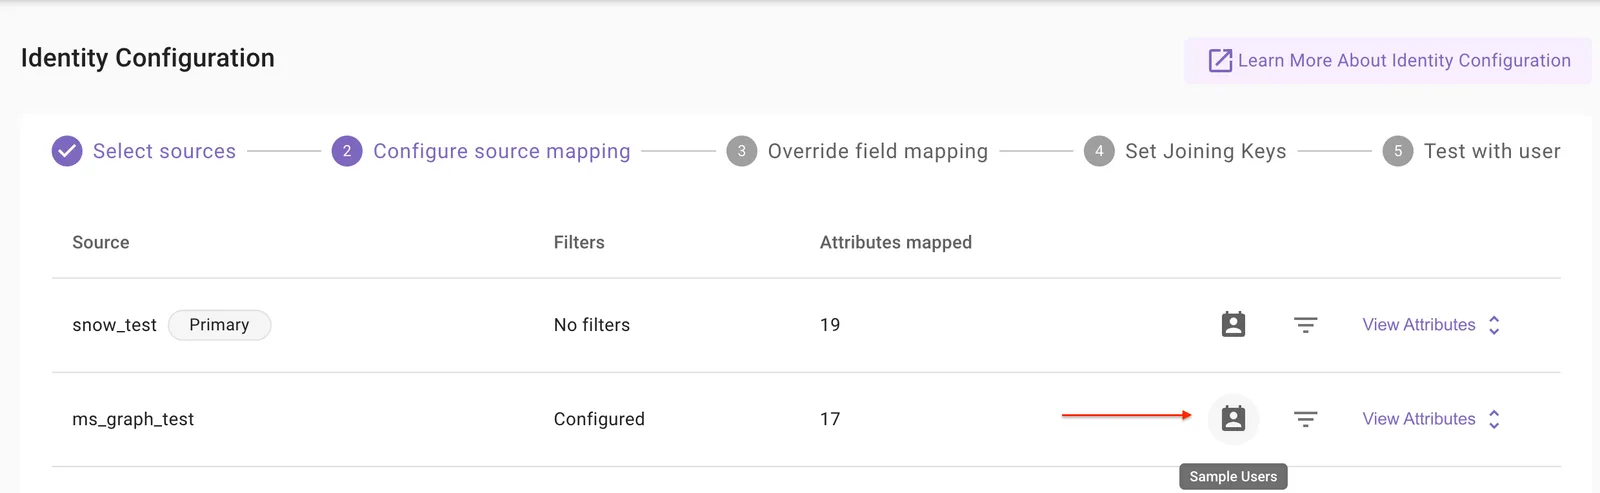Click the Configured filters cell
This screenshot has width=1600, height=493.
[x=599, y=419]
